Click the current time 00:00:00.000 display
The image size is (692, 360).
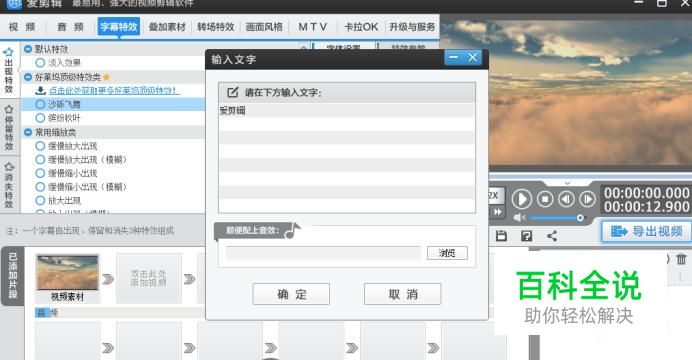(x=646, y=193)
